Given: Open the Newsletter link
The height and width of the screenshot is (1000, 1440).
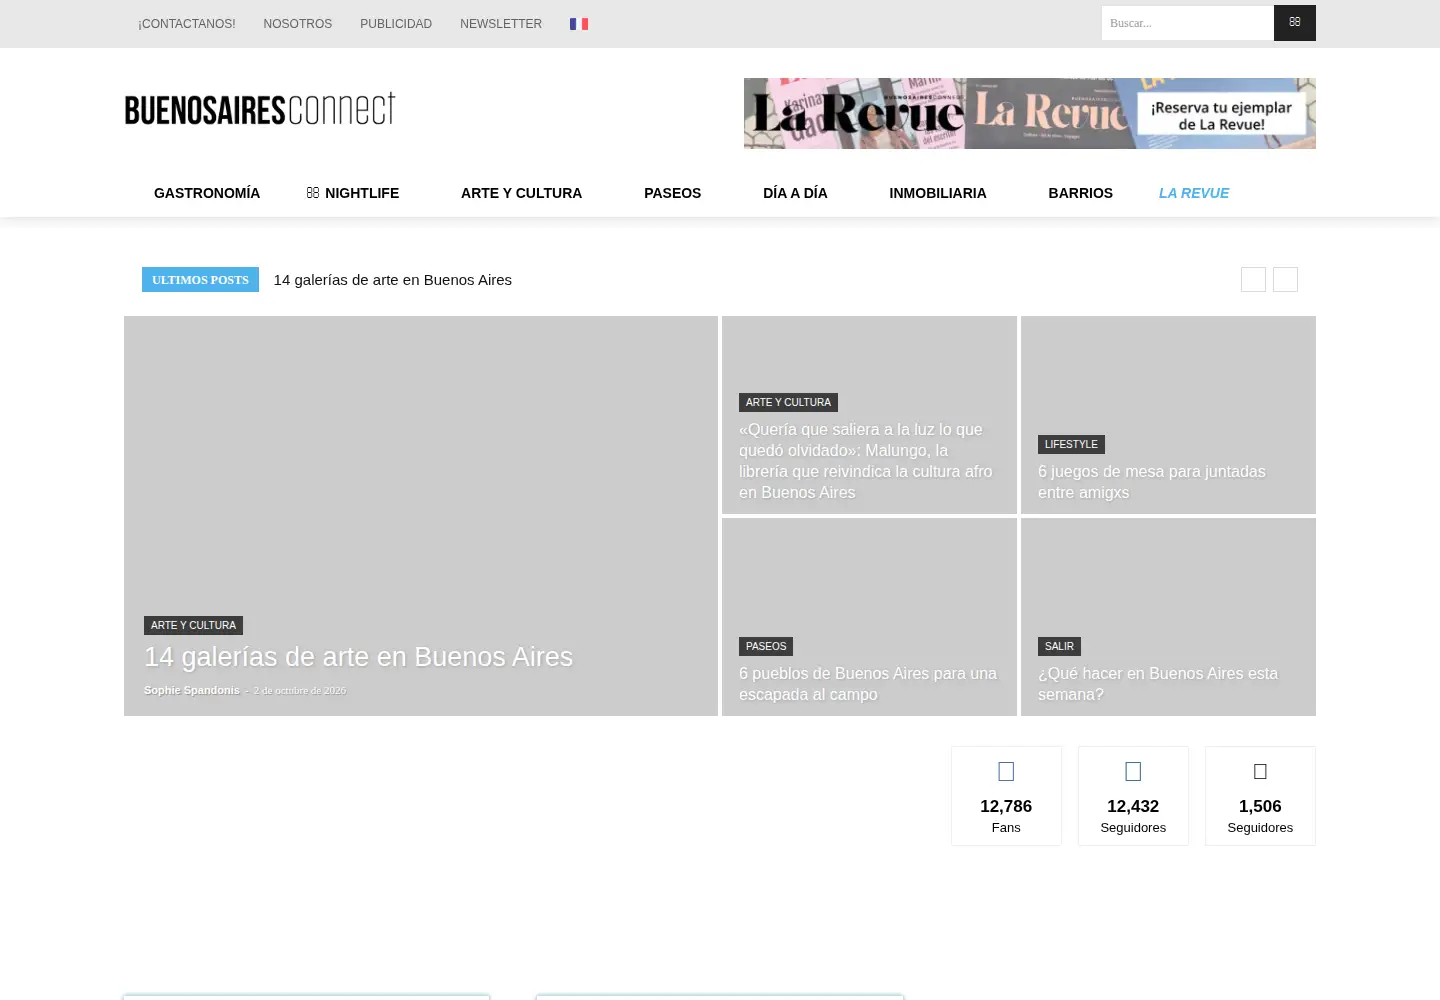Looking at the screenshot, I should [x=501, y=24].
